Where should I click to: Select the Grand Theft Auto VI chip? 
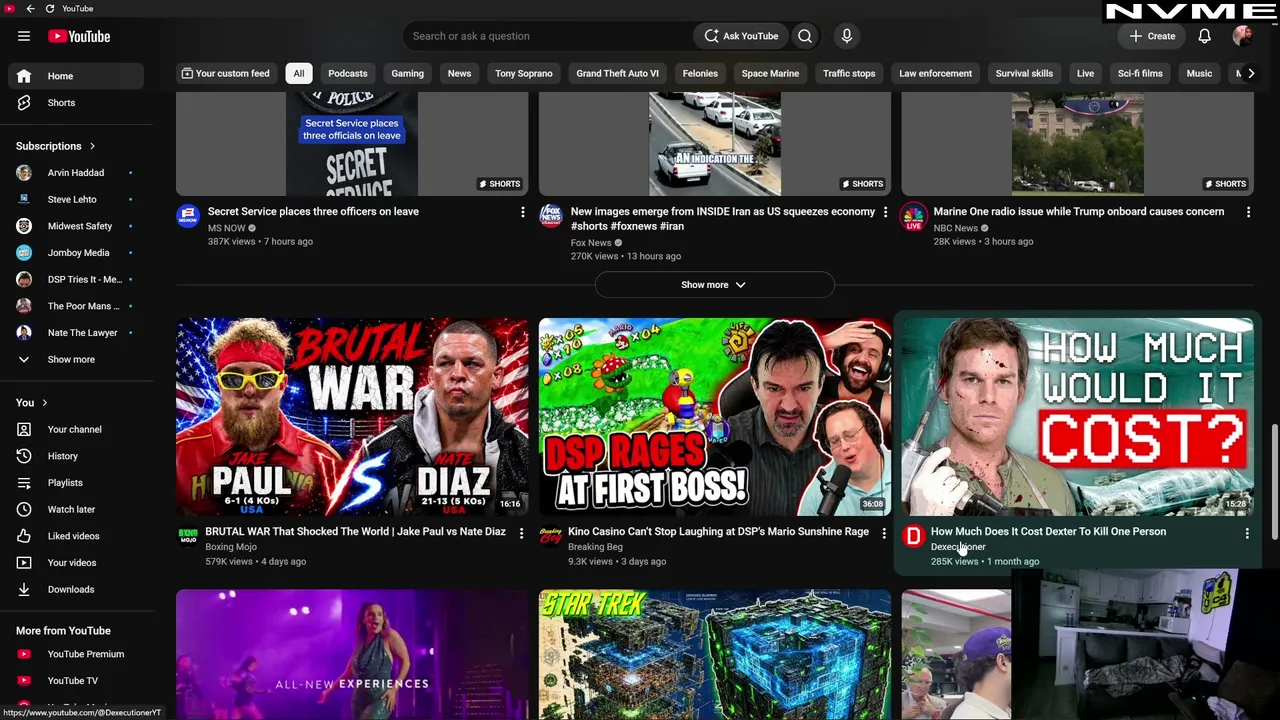617,73
